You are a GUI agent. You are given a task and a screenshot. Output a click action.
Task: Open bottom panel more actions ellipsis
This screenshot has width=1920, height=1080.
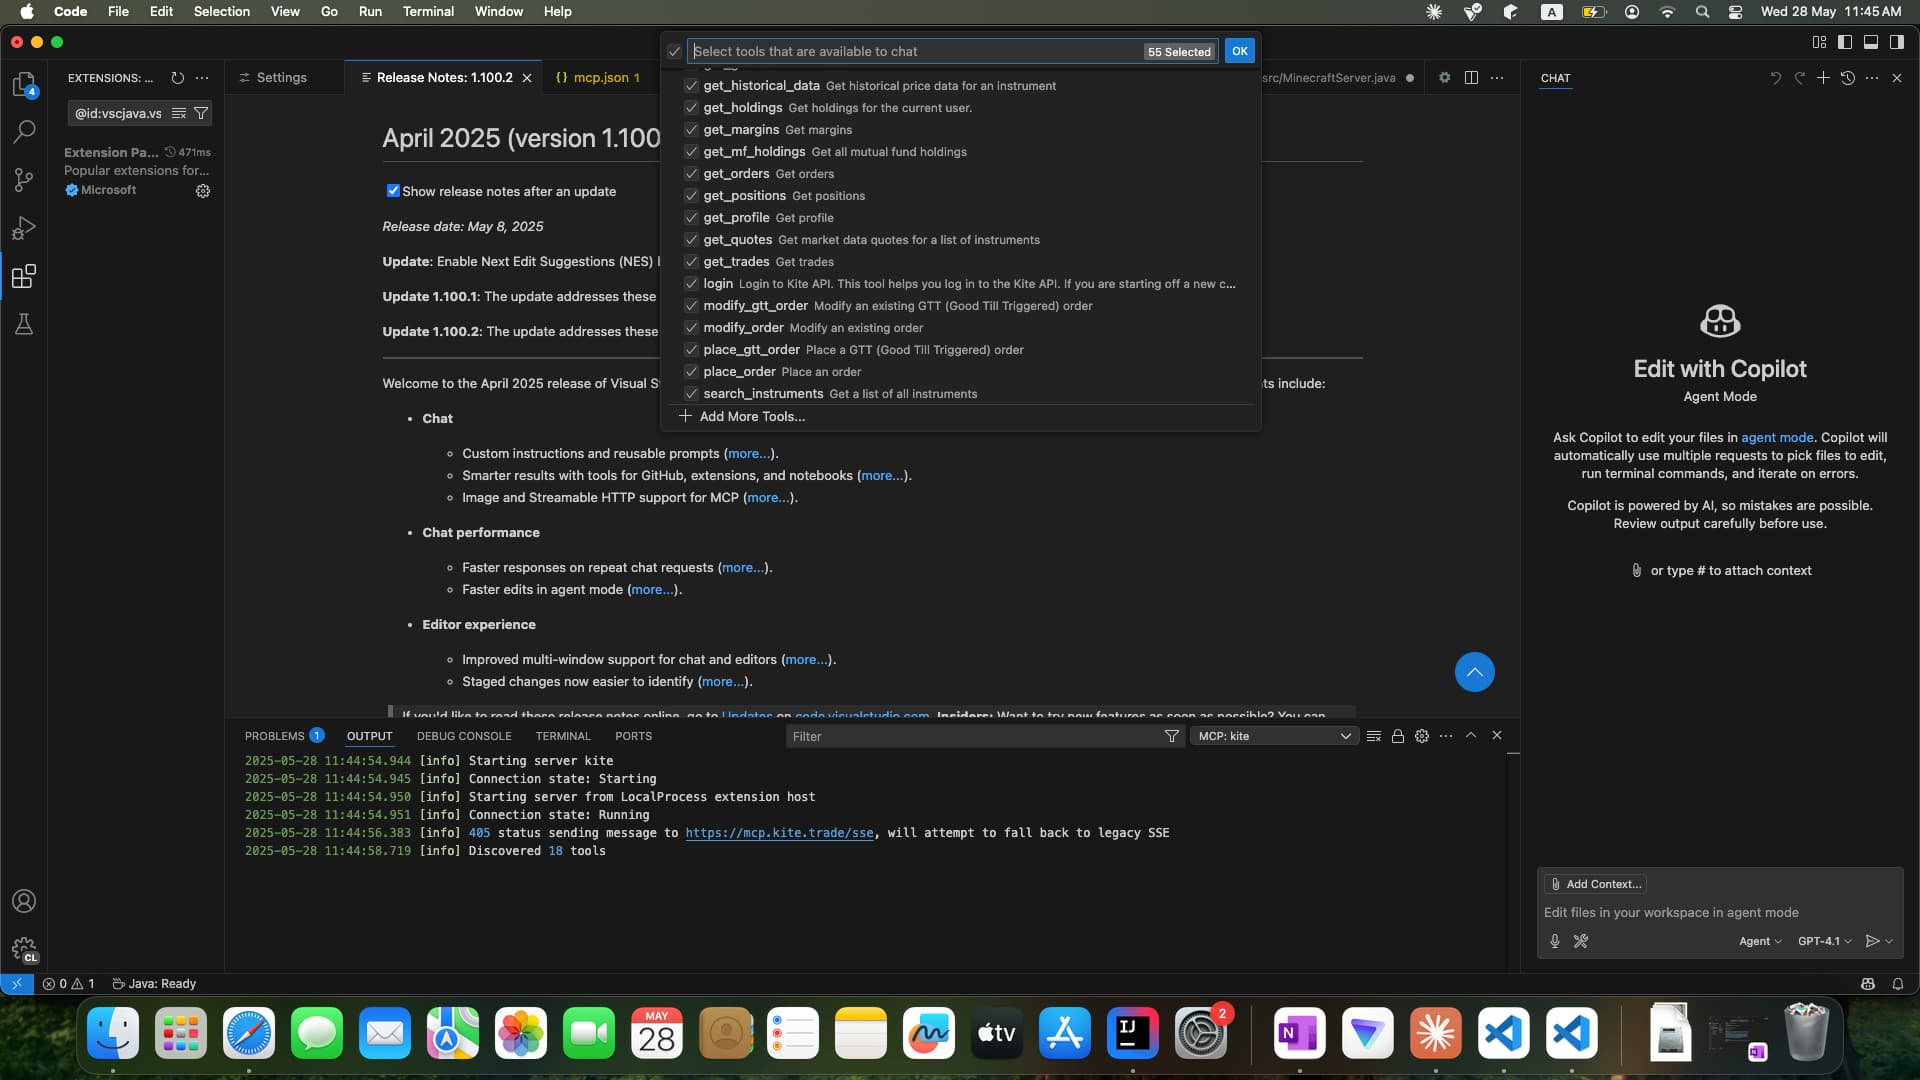pyautogui.click(x=1446, y=736)
